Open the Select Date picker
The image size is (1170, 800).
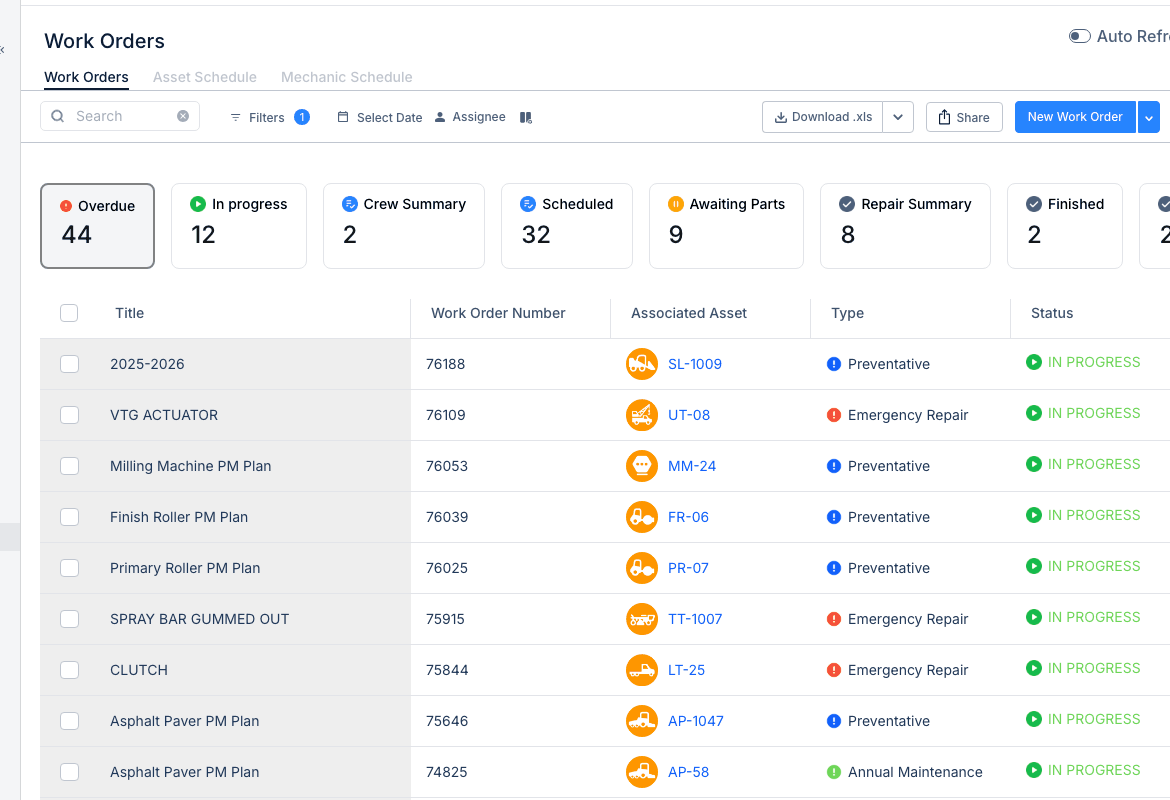pos(380,117)
